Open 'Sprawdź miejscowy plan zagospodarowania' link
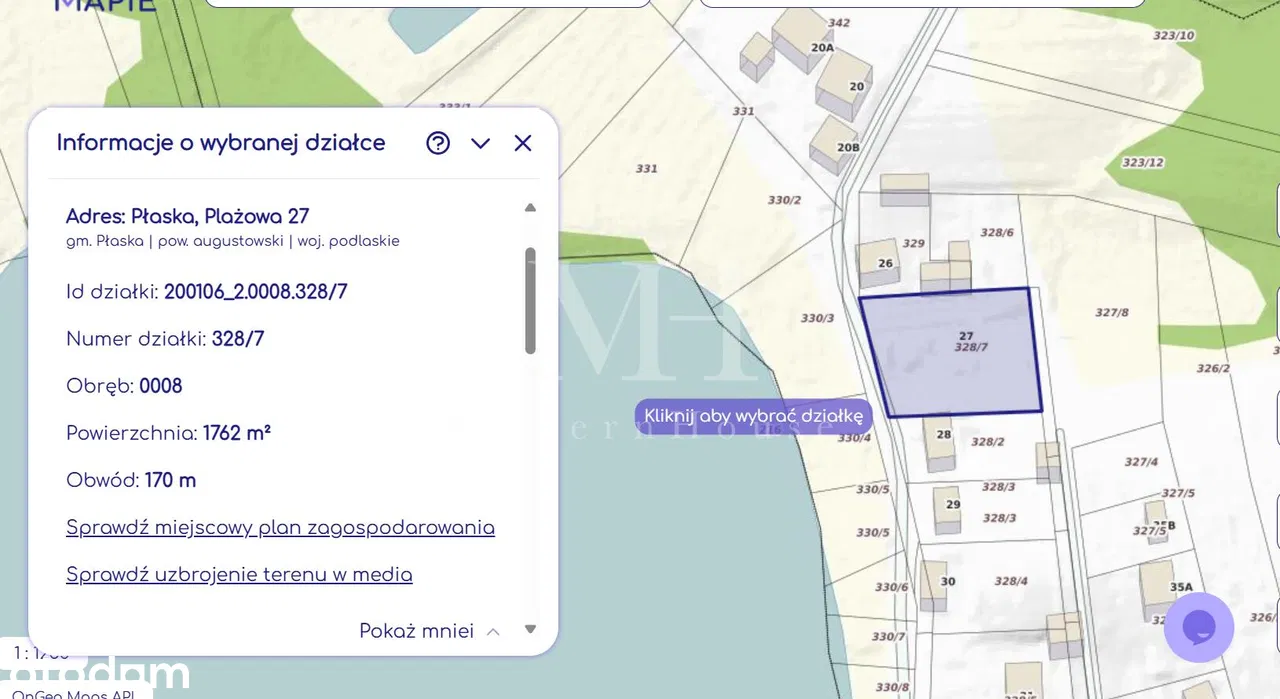Screen dimensions: 1280x699 click(280, 527)
